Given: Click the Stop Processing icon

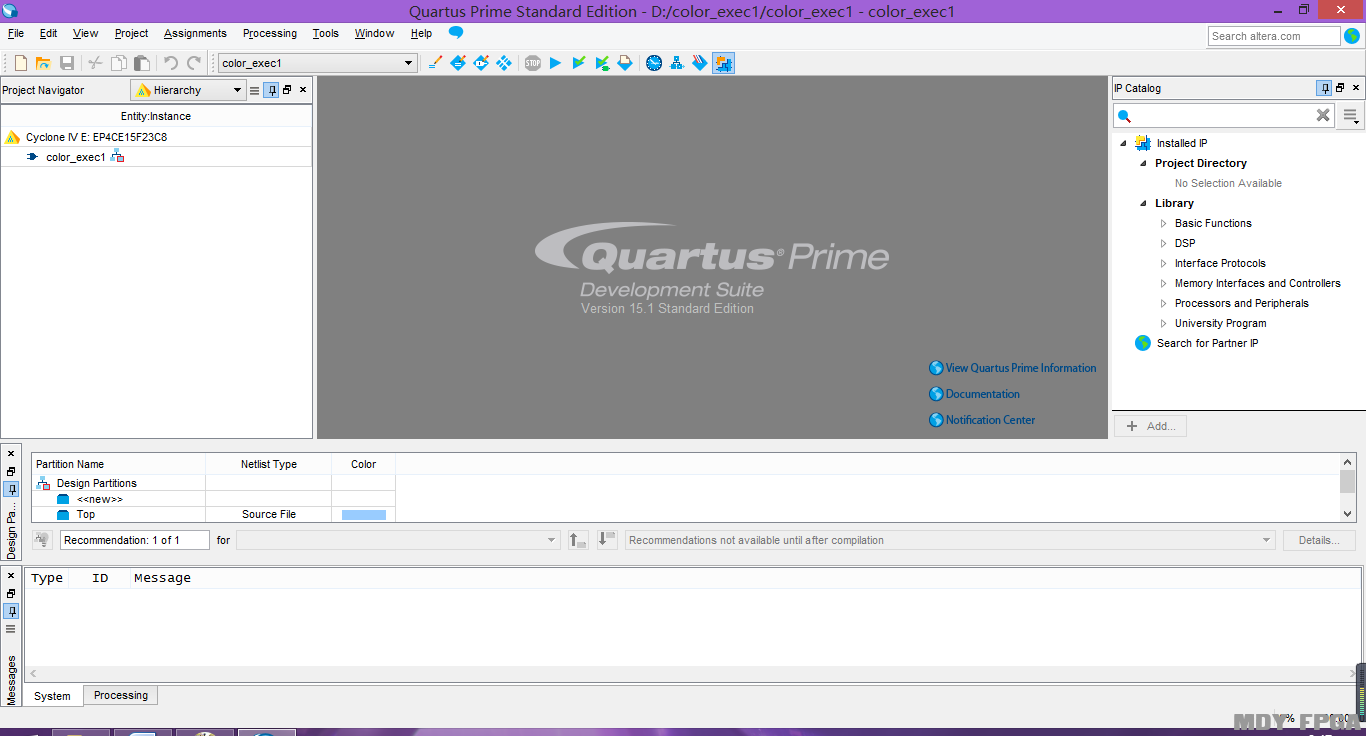Looking at the screenshot, I should pyautogui.click(x=533, y=63).
